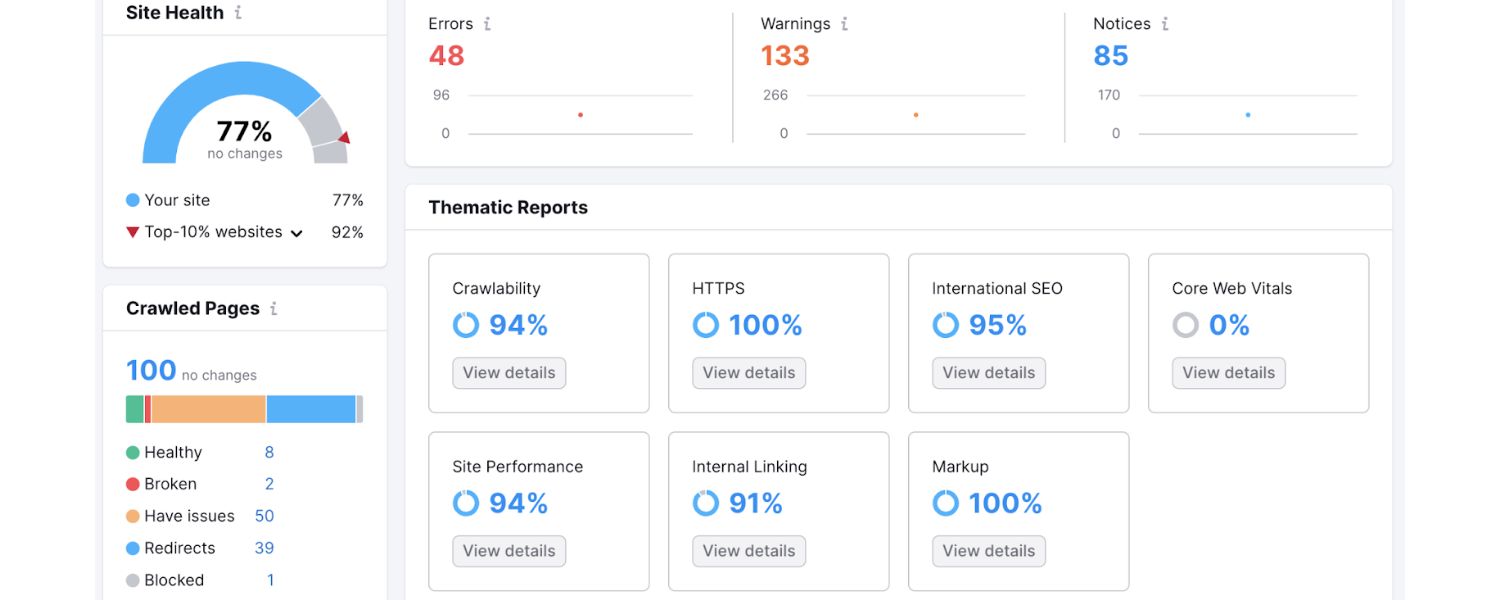Click the orange segment of crawled pages bar
1500x600 pixels.
[x=208, y=409]
